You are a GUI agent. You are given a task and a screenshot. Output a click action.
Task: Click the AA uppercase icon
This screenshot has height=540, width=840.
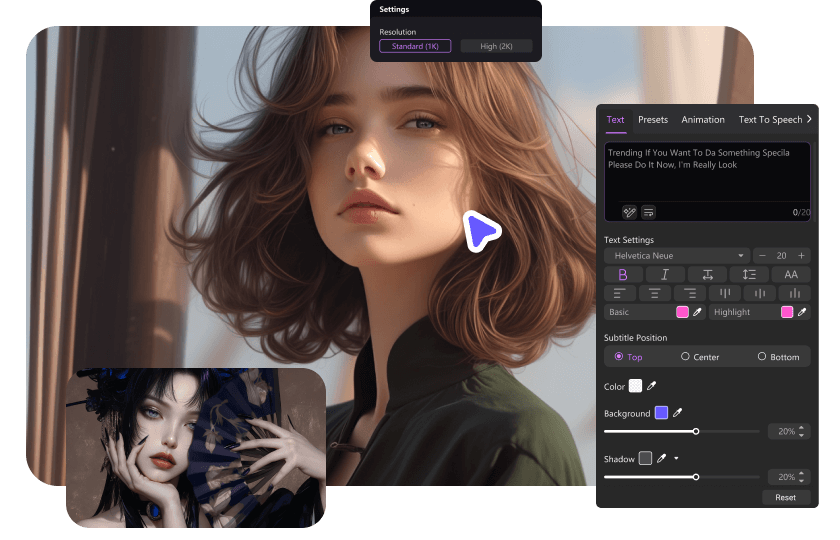tap(791, 274)
